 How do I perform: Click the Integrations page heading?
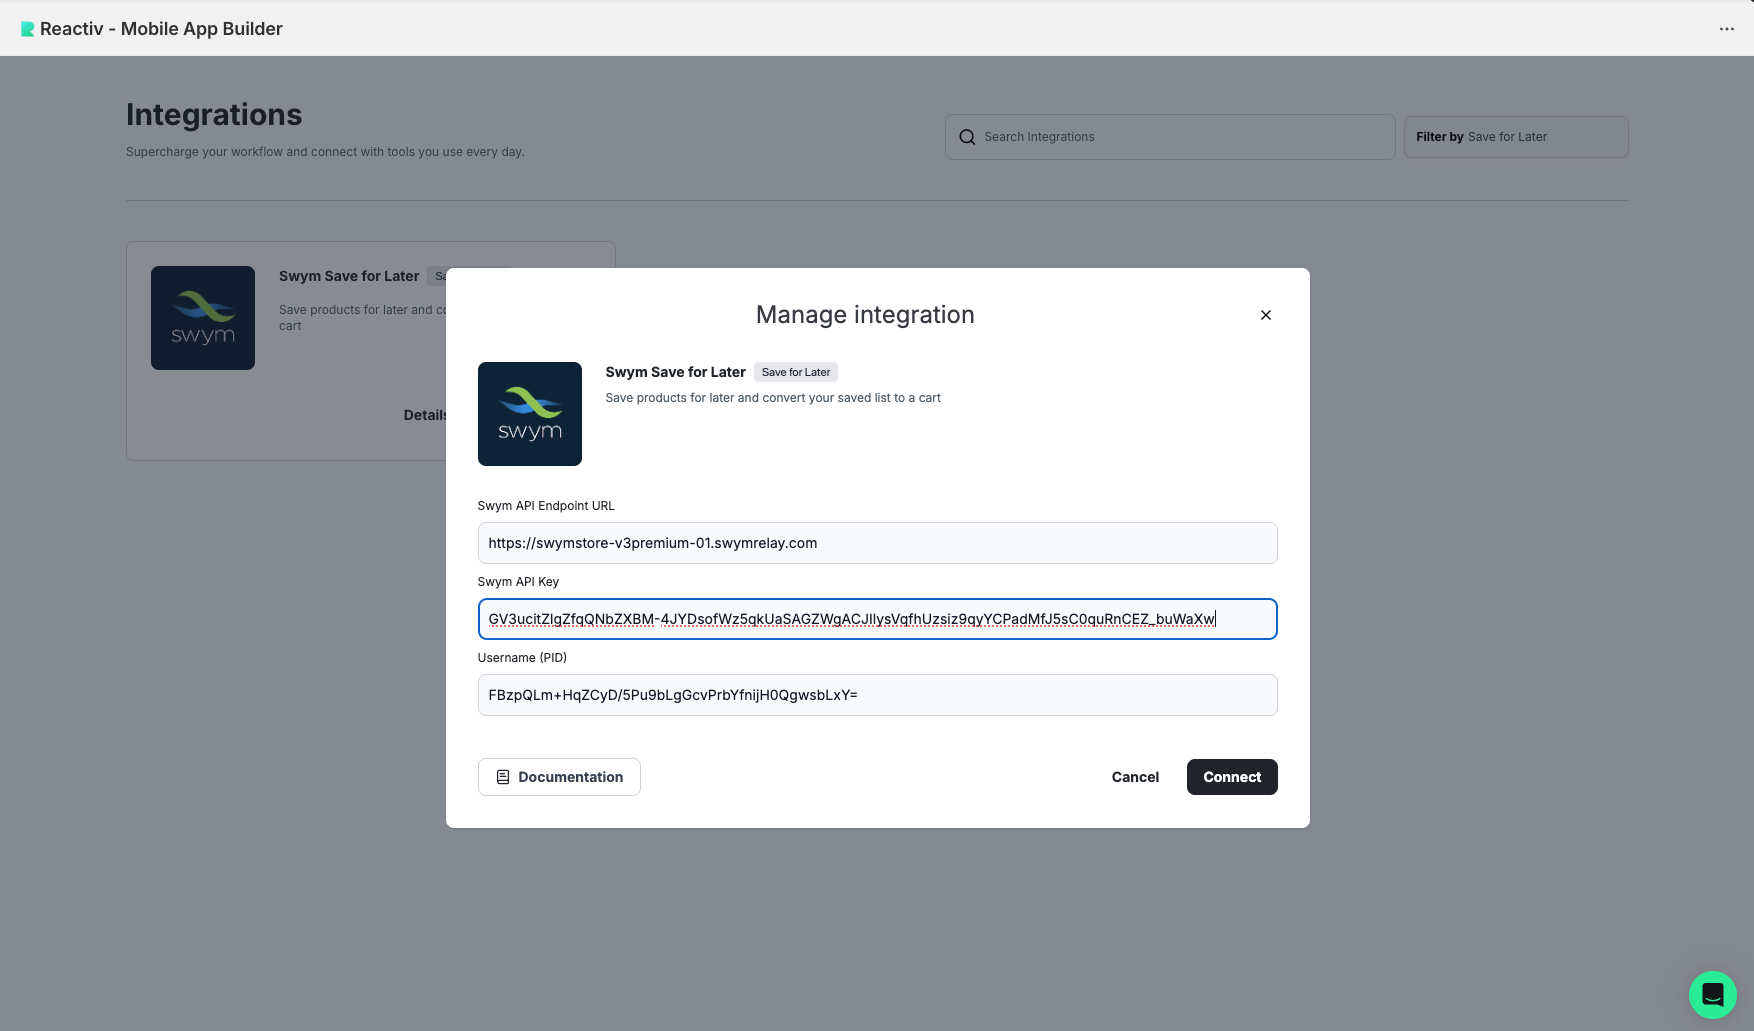click(x=214, y=115)
